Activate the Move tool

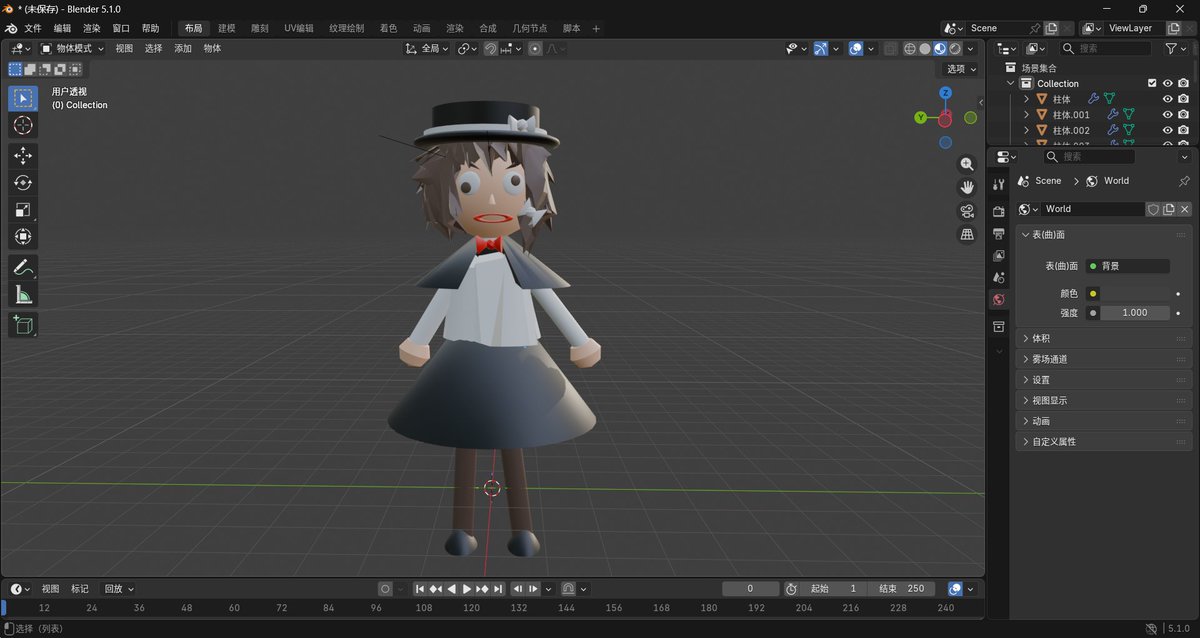point(24,156)
